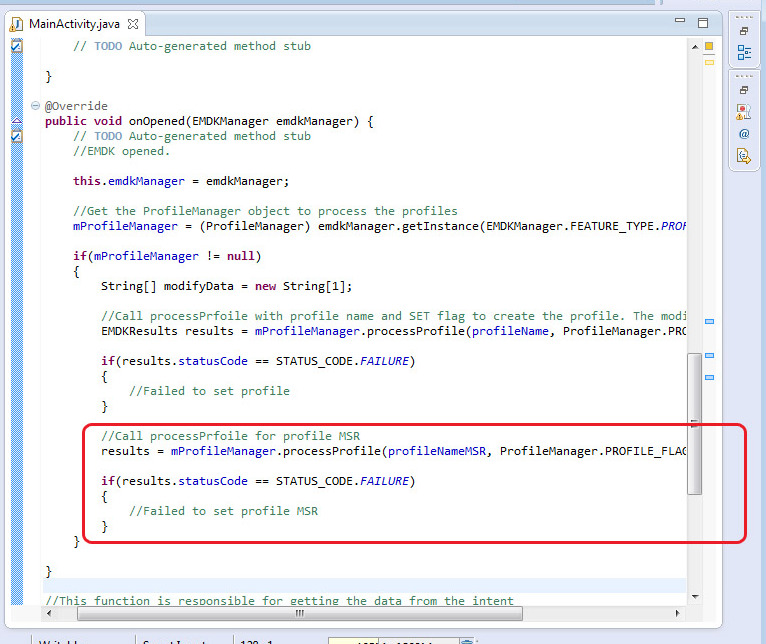Image resolution: width=766 pixels, height=644 pixels.
Task: Restore the upper minimized view stack
Action: tap(744, 31)
